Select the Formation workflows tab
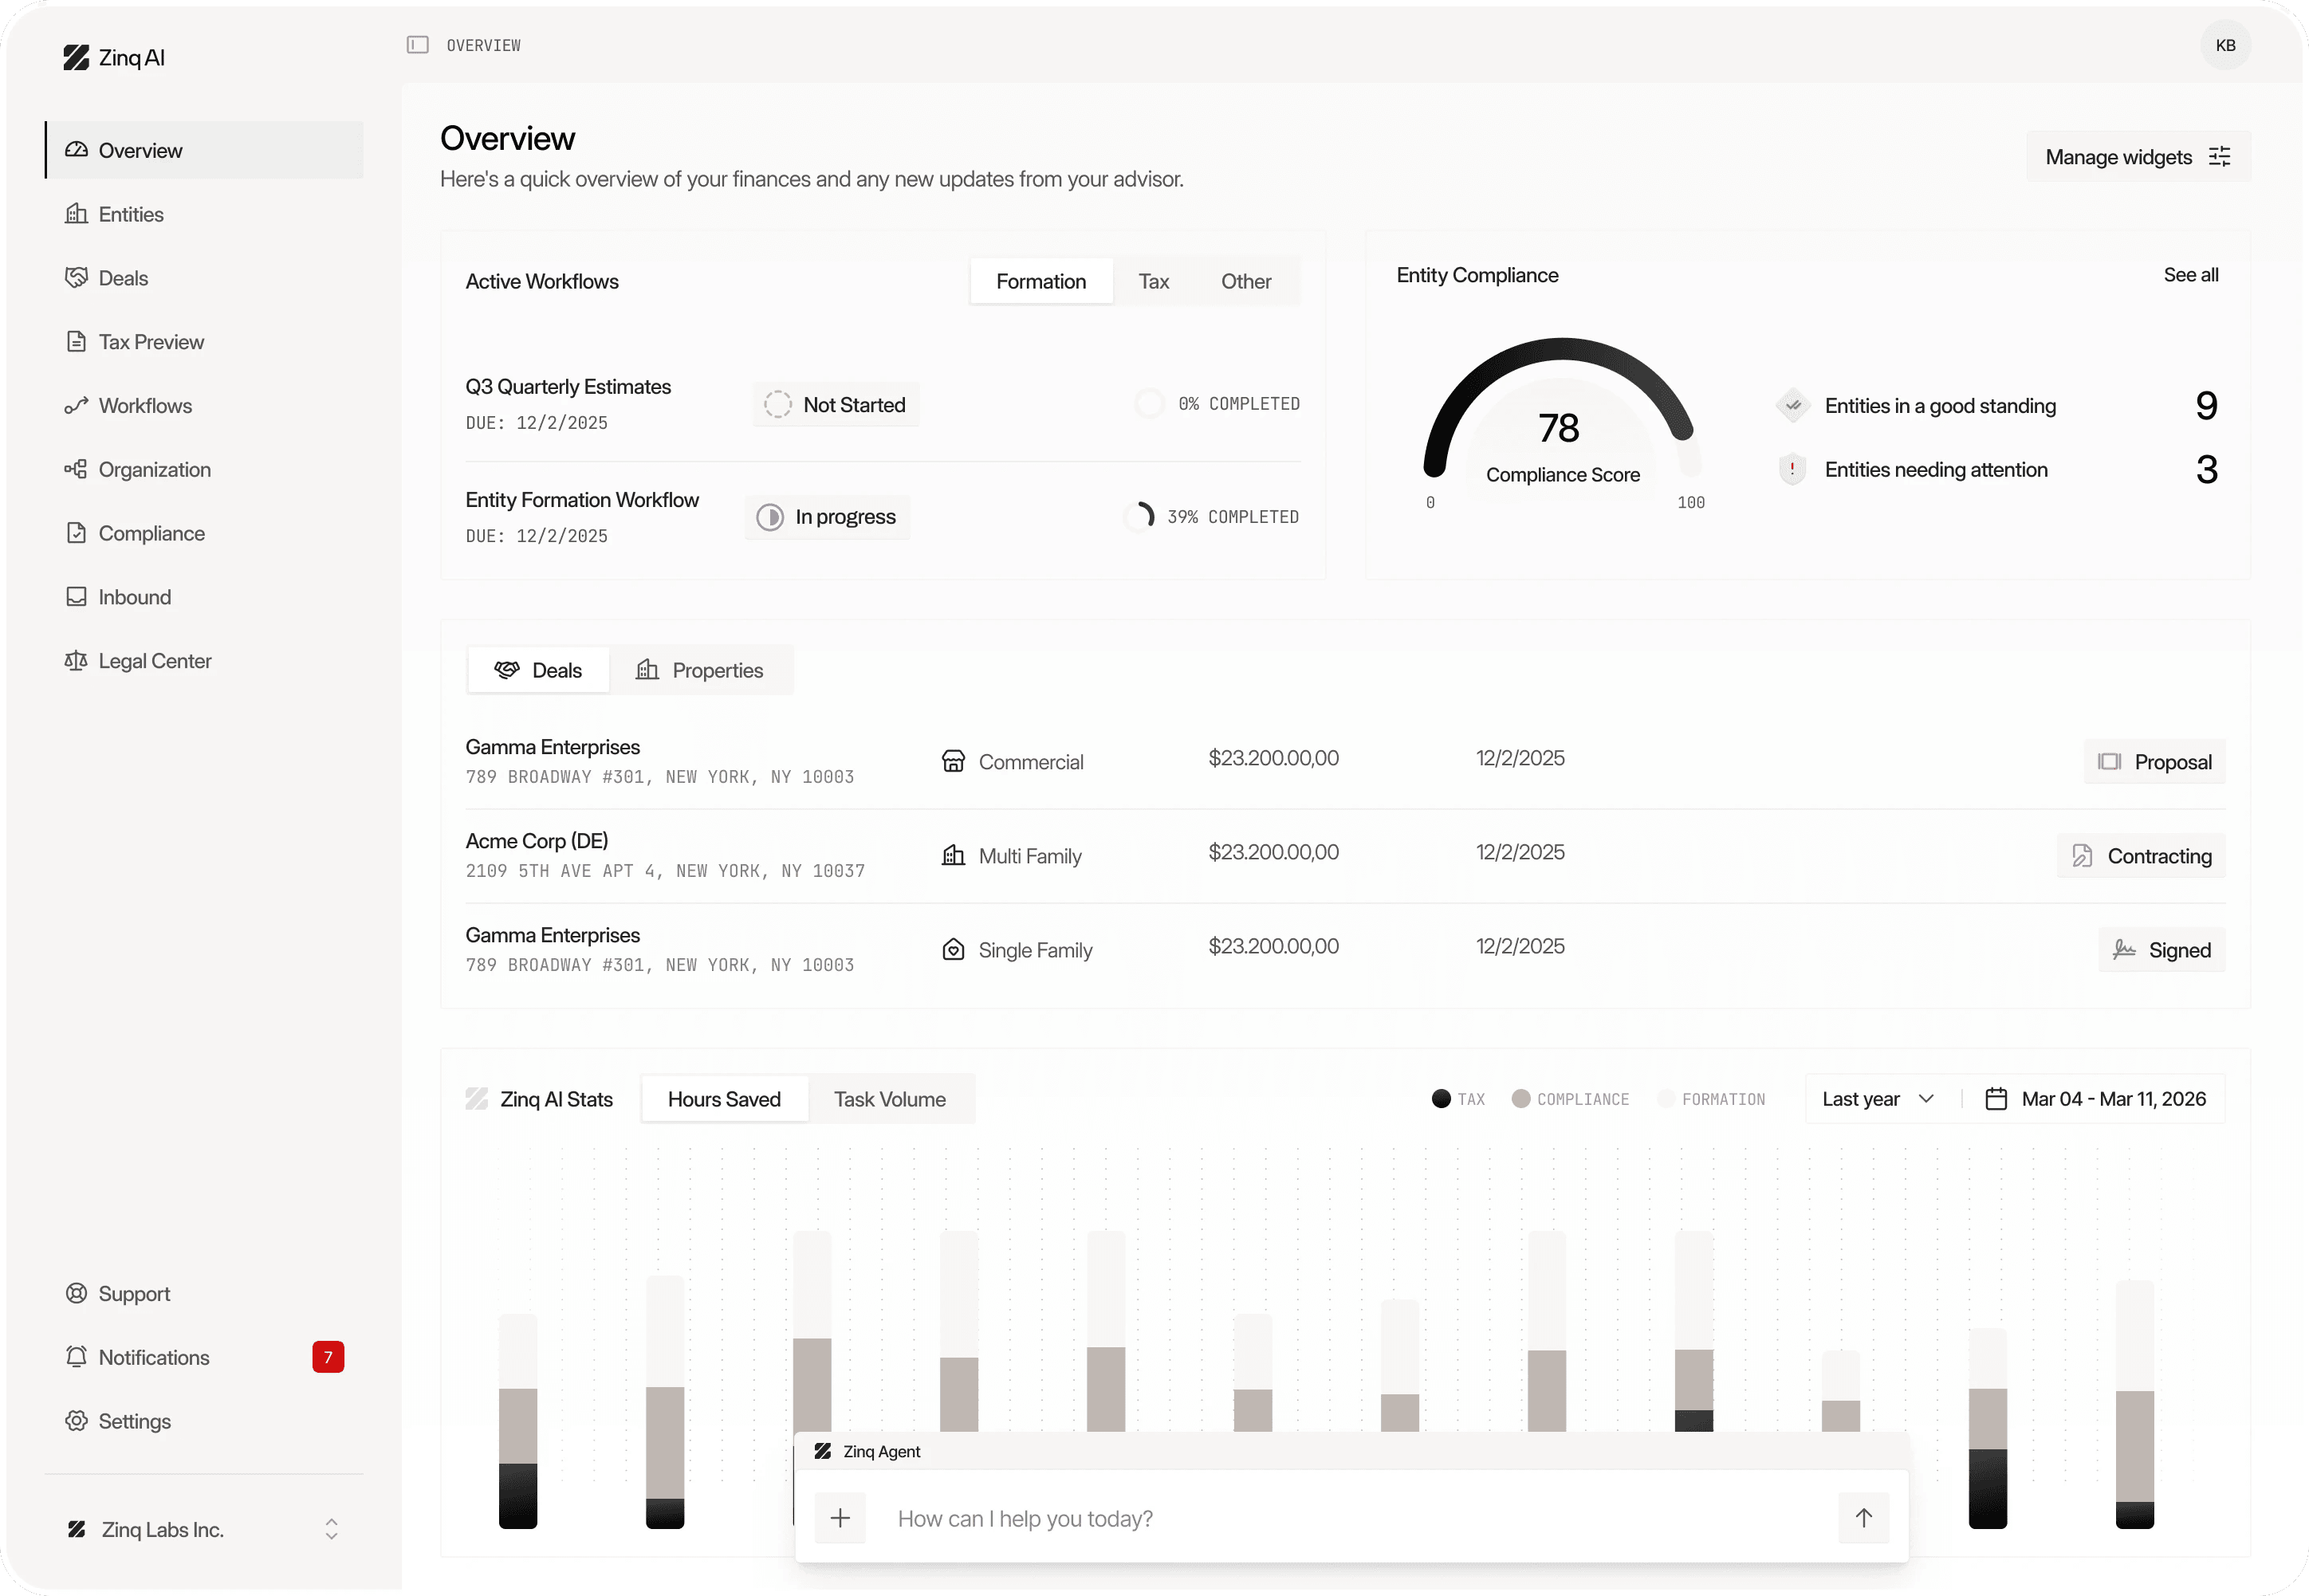 coord(1041,282)
